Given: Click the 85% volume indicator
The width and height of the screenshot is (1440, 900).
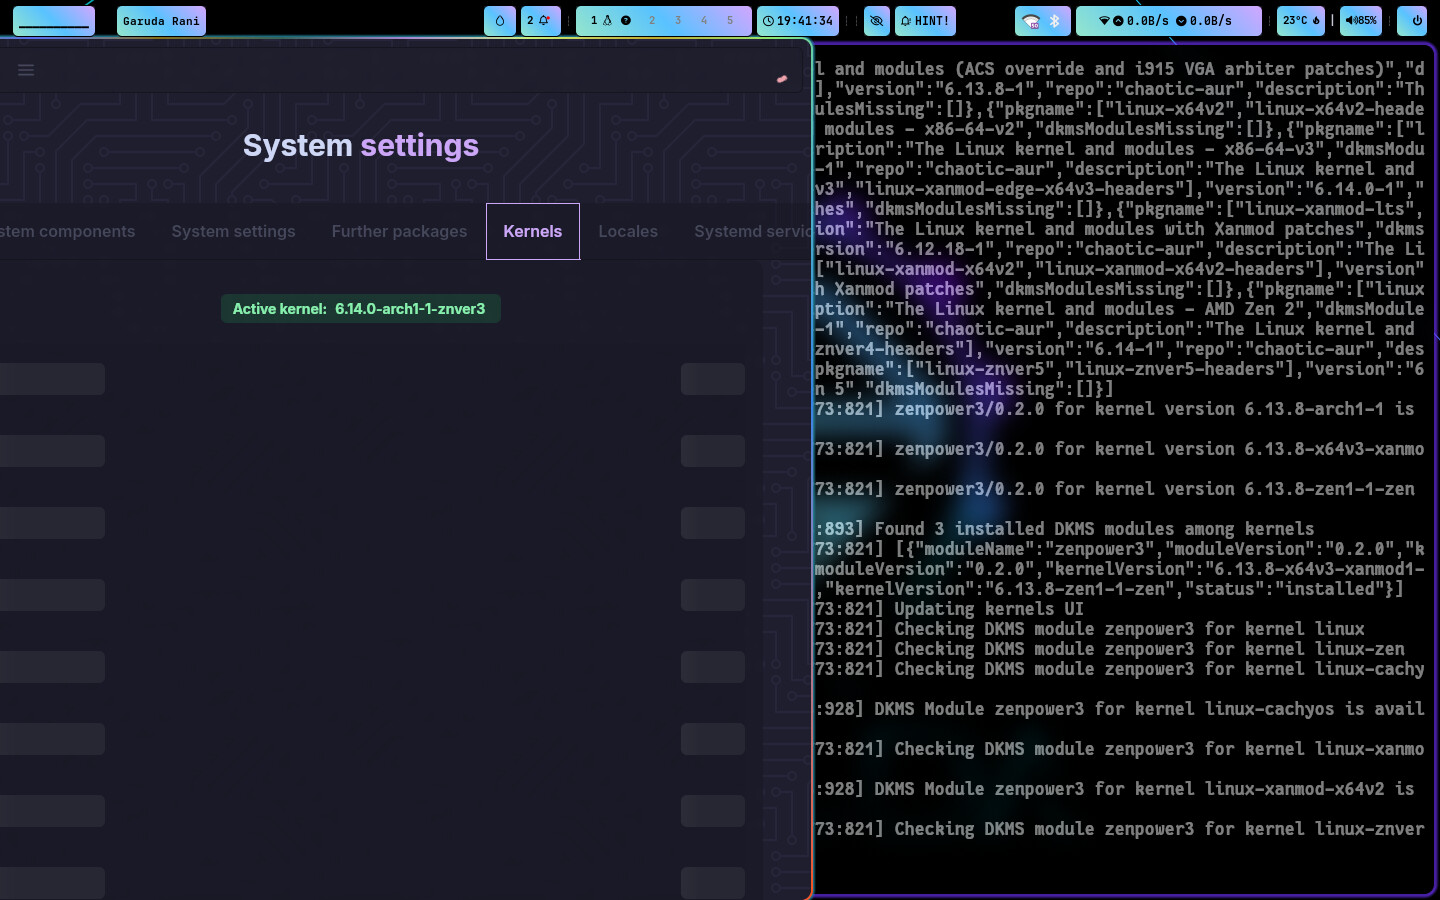Looking at the screenshot, I should [1360, 20].
